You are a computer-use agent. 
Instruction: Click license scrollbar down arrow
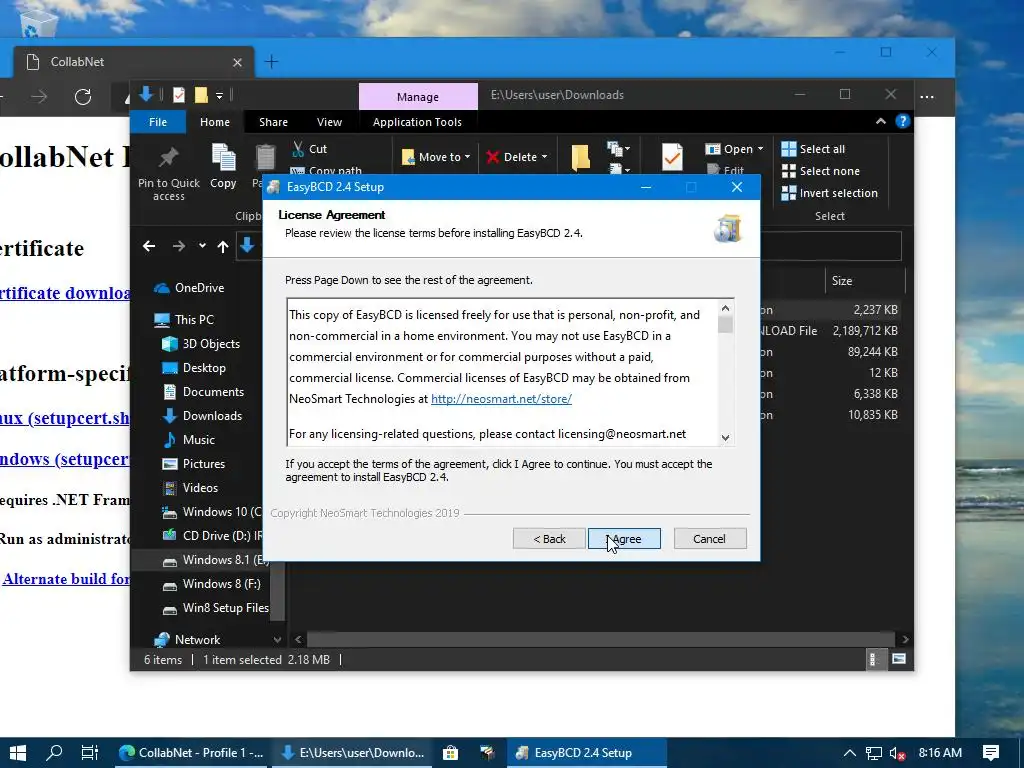click(x=726, y=438)
